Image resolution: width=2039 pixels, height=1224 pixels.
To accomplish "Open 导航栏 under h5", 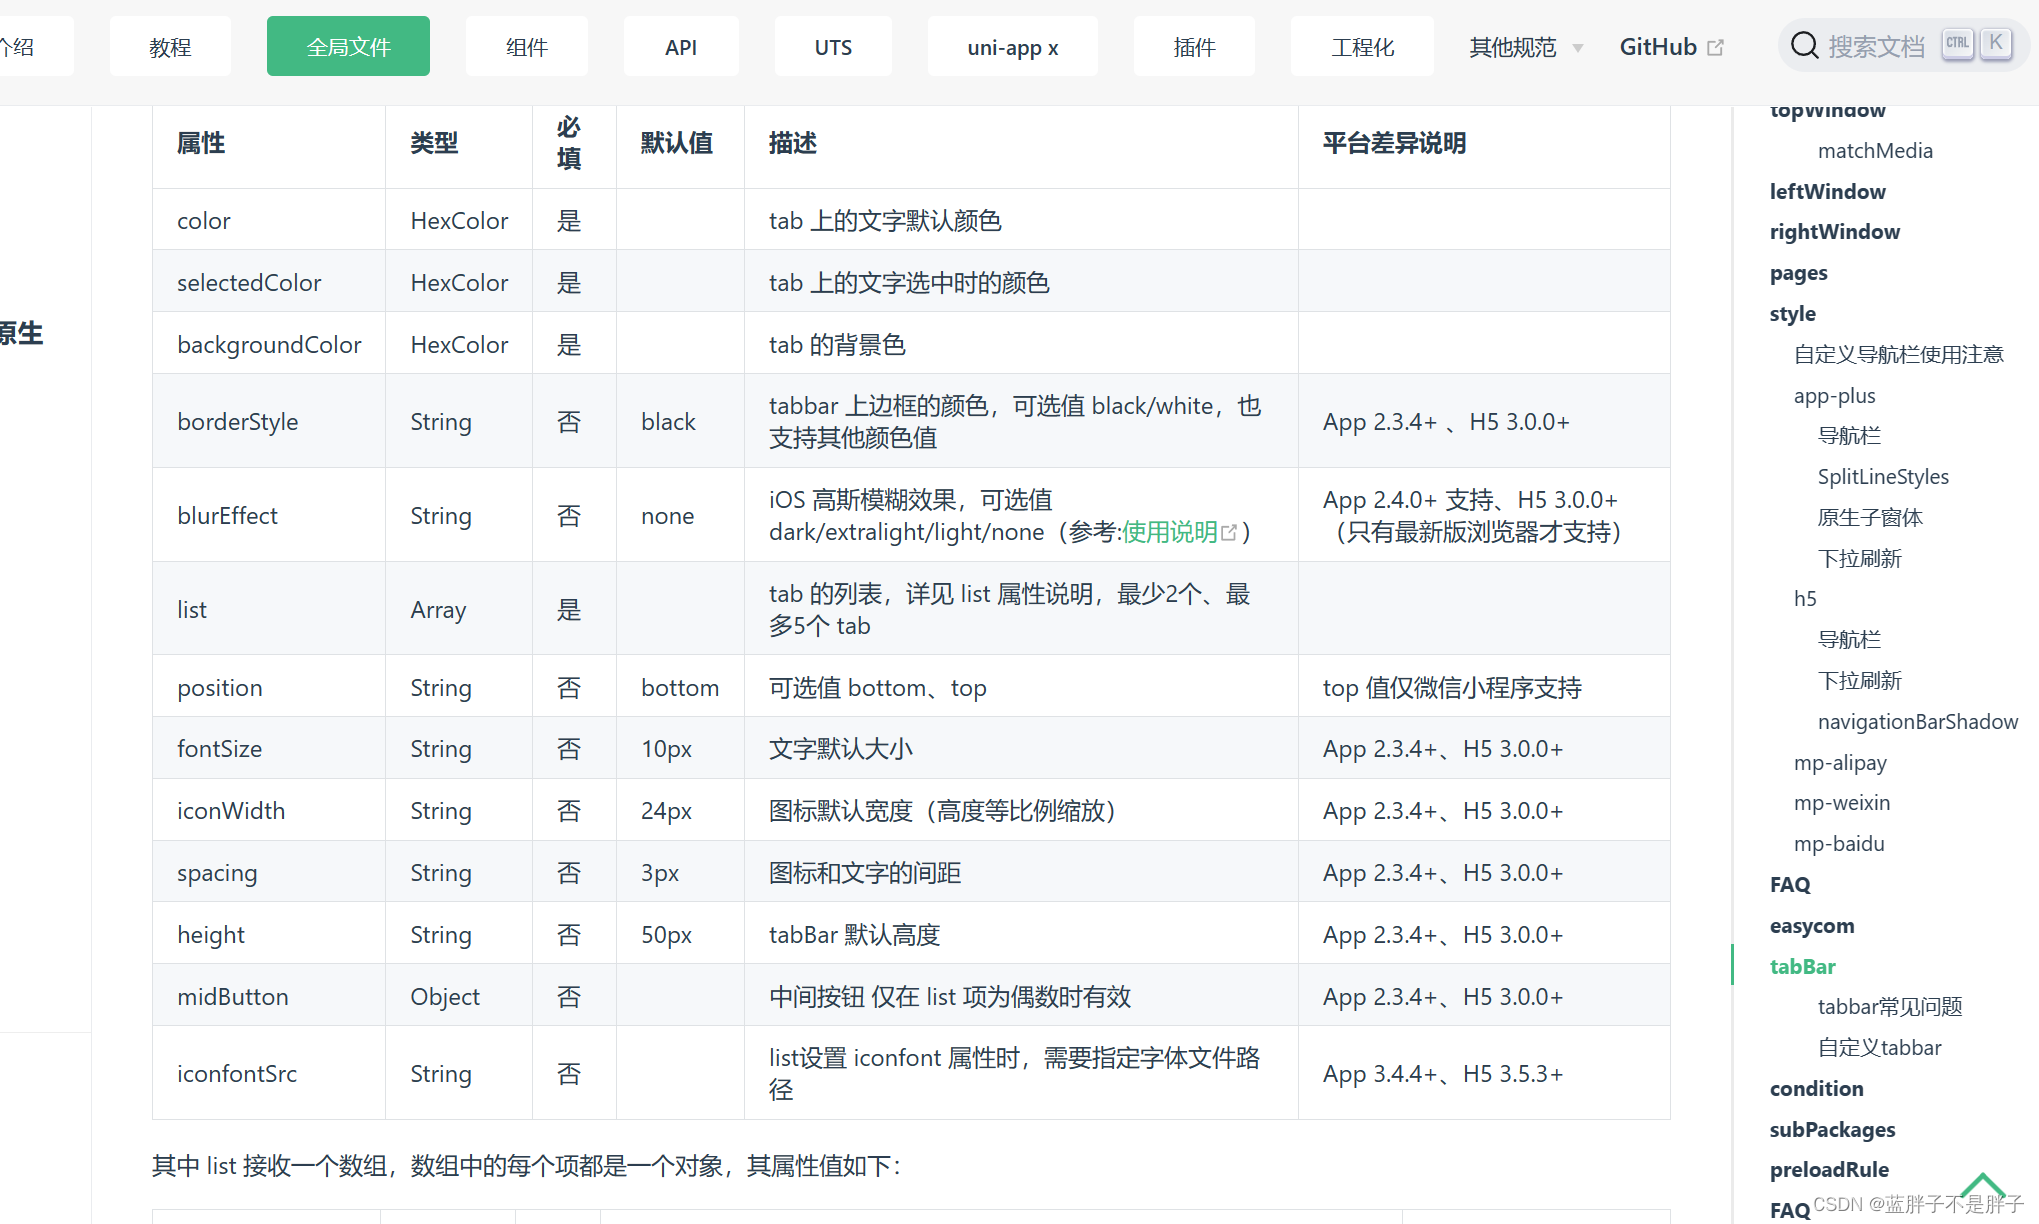I will pyautogui.click(x=1850, y=640).
